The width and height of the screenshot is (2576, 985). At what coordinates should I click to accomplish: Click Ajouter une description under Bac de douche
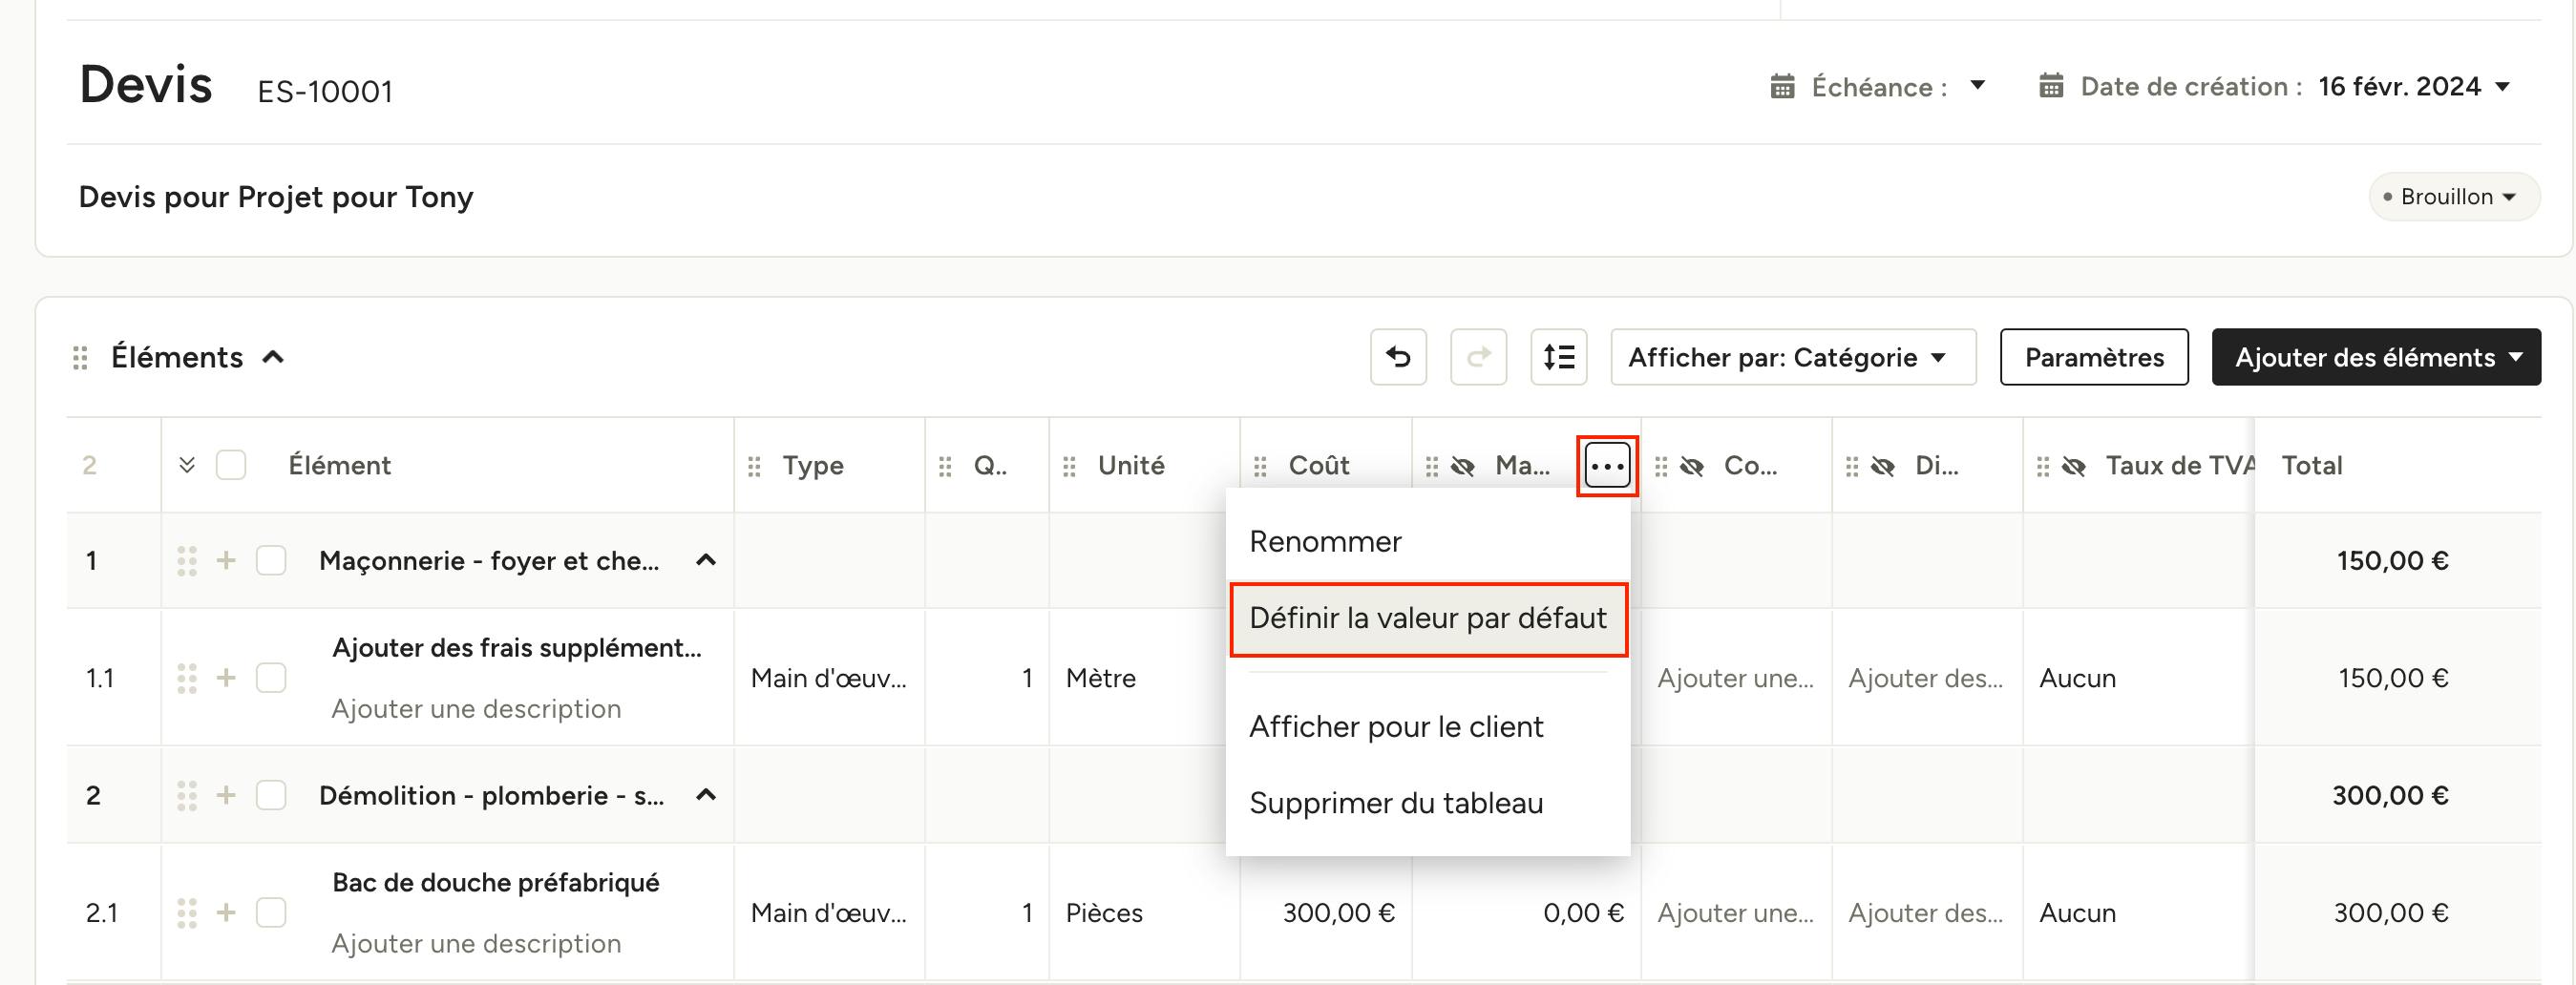[x=476, y=944]
